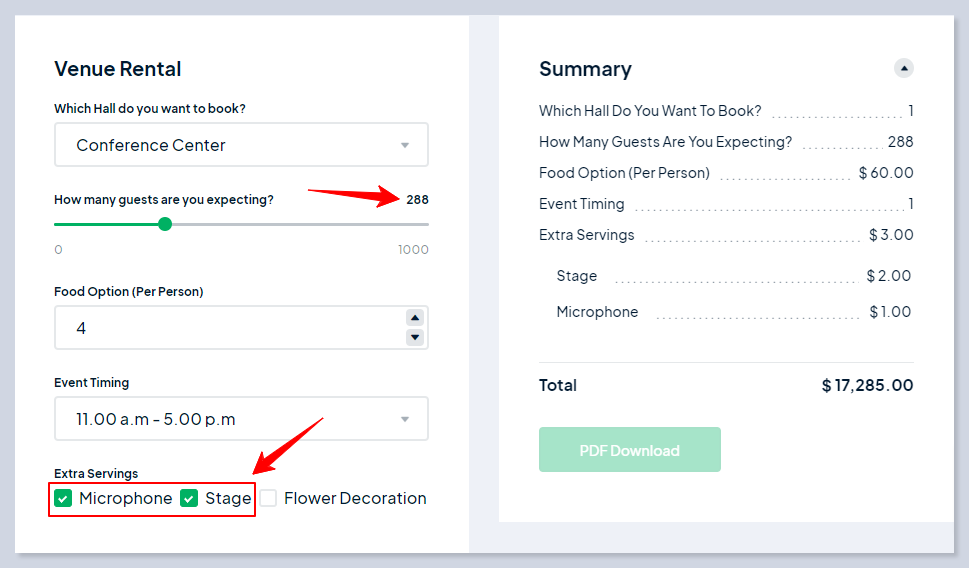Click slider track near 1000 end
969x568 pixels.
click(415, 224)
